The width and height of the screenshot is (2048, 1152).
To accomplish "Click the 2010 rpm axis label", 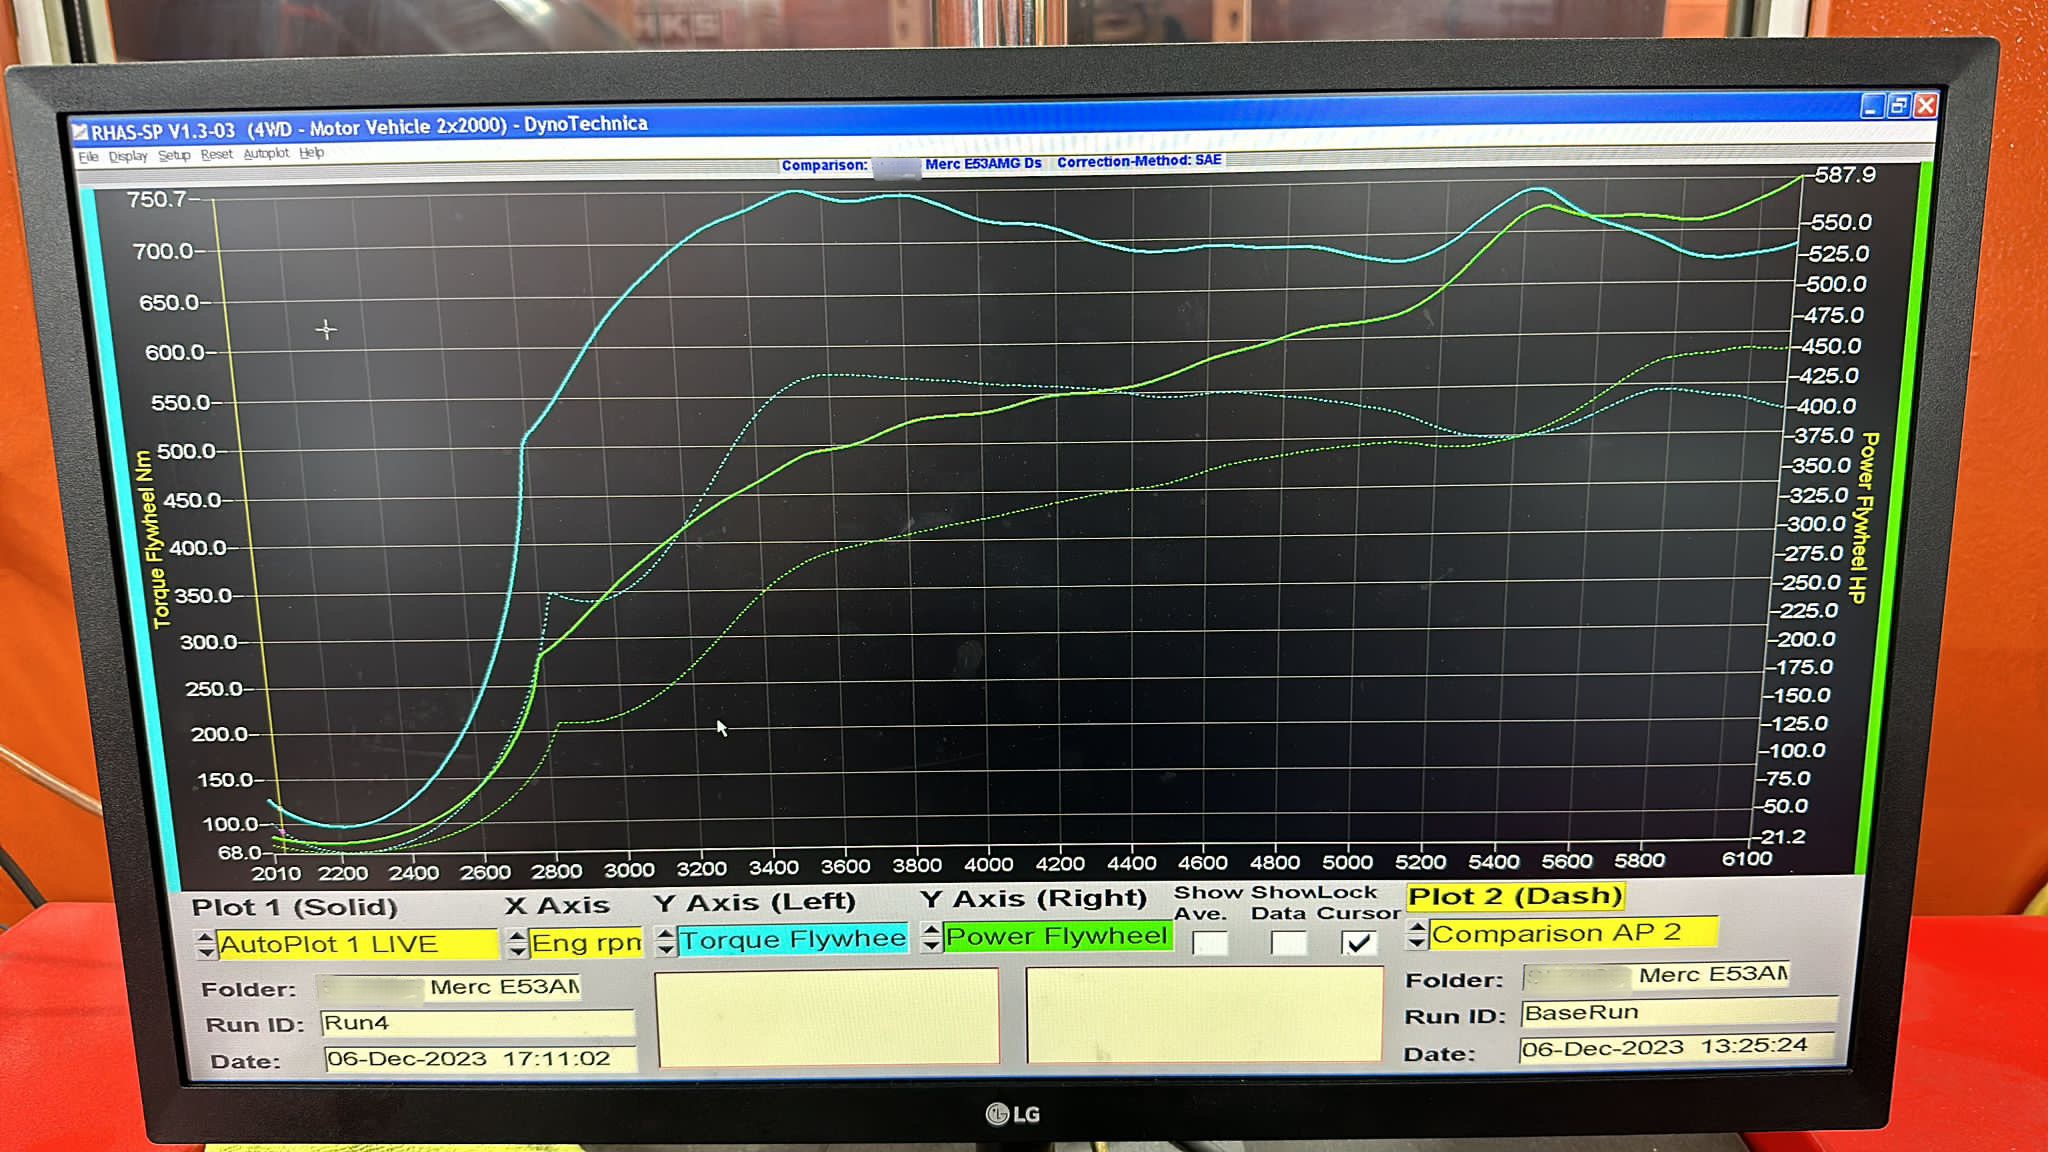I will (x=276, y=873).
